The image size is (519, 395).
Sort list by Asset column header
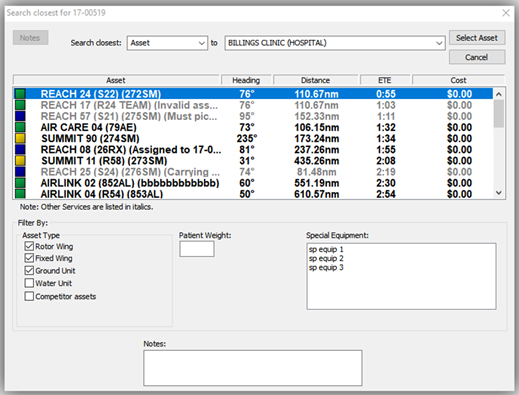(x=116, y=80)
